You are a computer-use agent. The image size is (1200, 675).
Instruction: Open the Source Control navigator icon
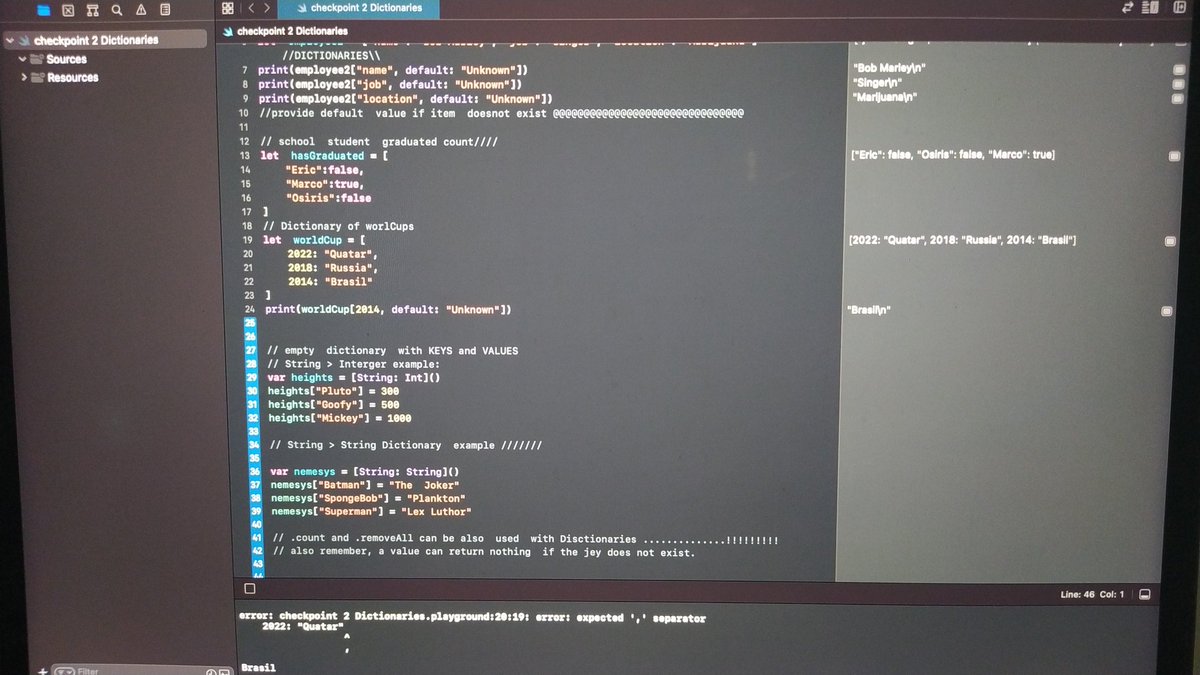(x=67, y=9)
